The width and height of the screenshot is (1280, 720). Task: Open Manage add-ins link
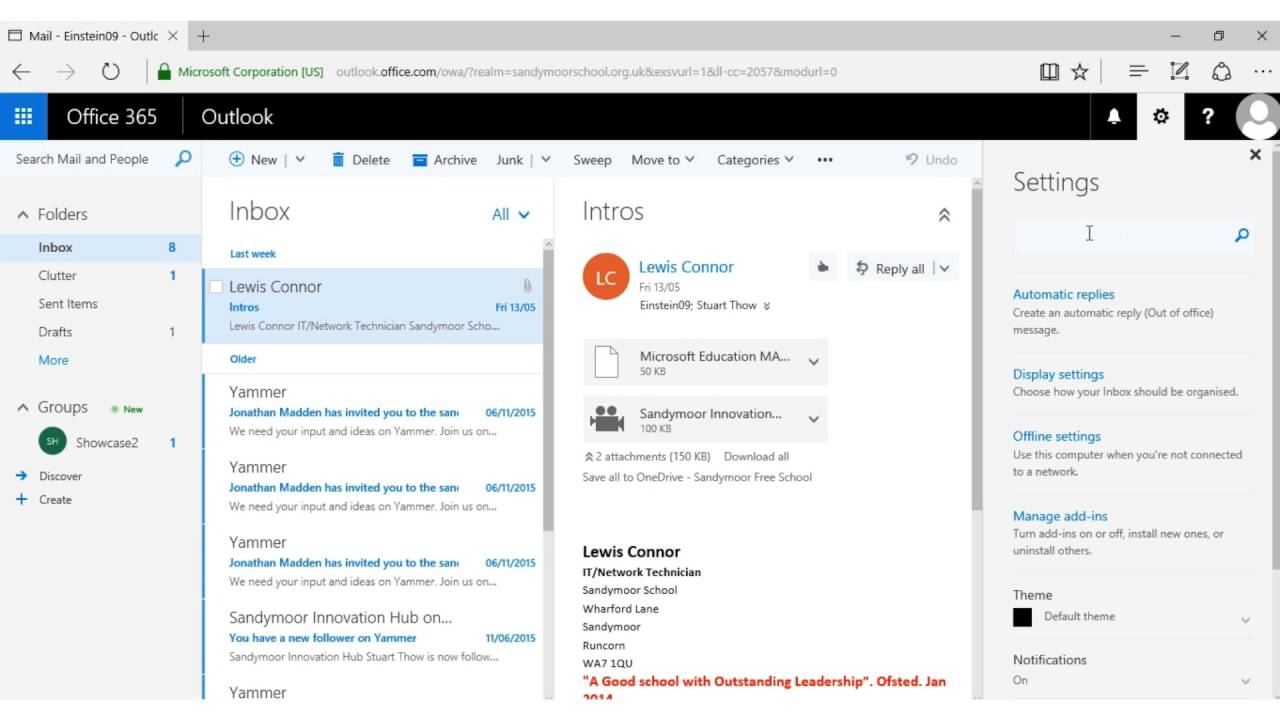[x=1060, y=516]
